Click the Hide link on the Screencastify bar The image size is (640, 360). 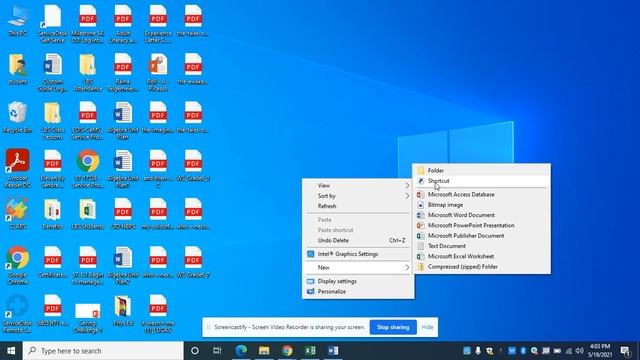427,327
